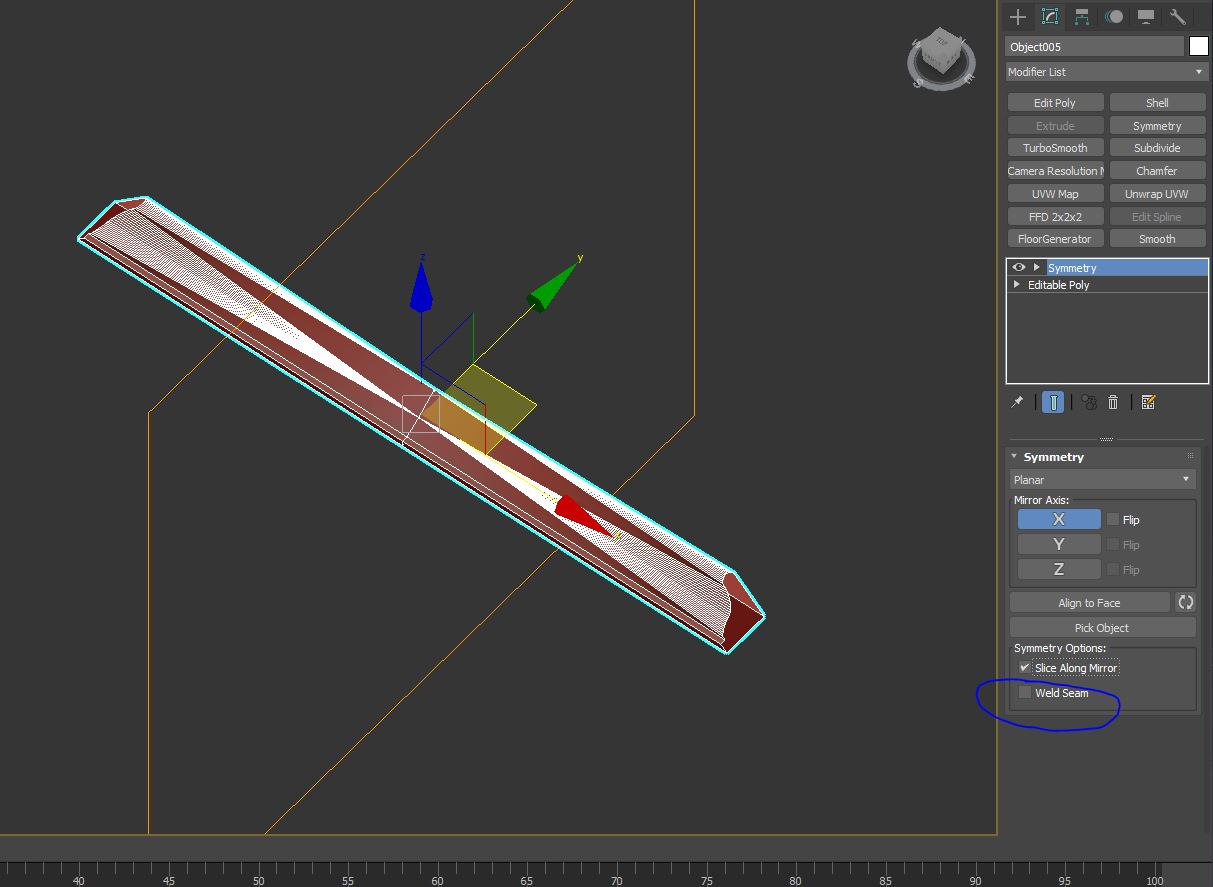Expand the Editable Poly stack entry

tap(1017, 285)
